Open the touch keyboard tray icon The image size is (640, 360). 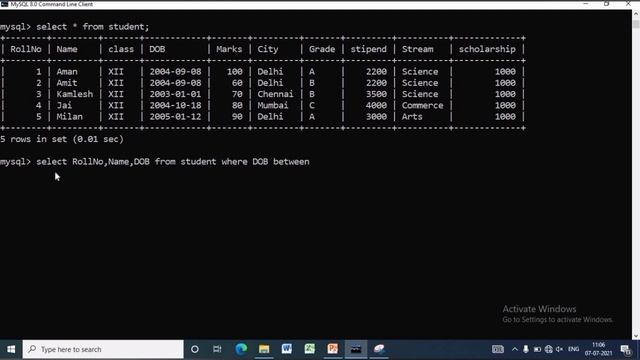click(498, 349)
